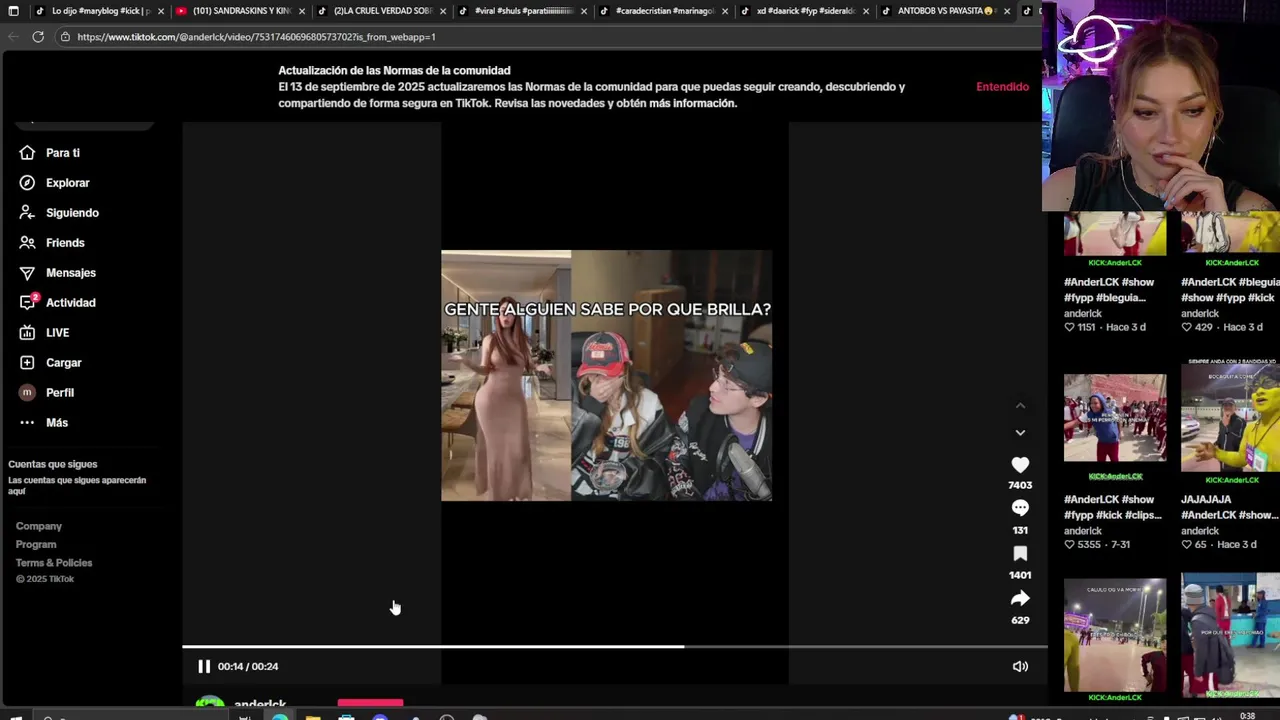This screenshot has width=1280, height=720.
Task: Open the Explorar page
Action: point(67,183)
